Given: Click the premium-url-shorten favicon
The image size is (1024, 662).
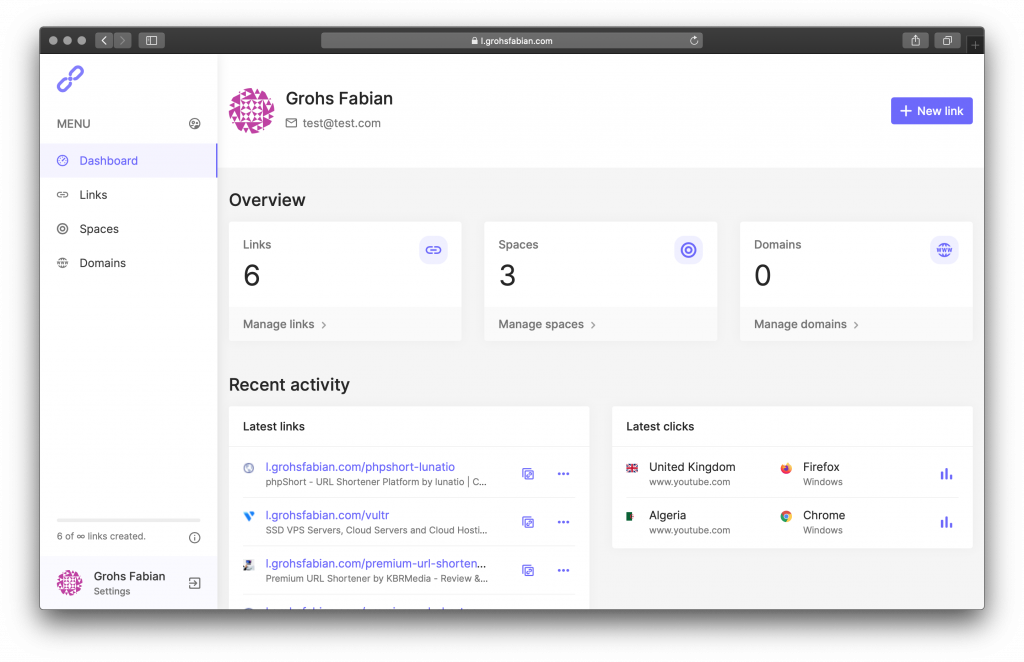Looking at the screenshot, I should click(x=249, y=564).
